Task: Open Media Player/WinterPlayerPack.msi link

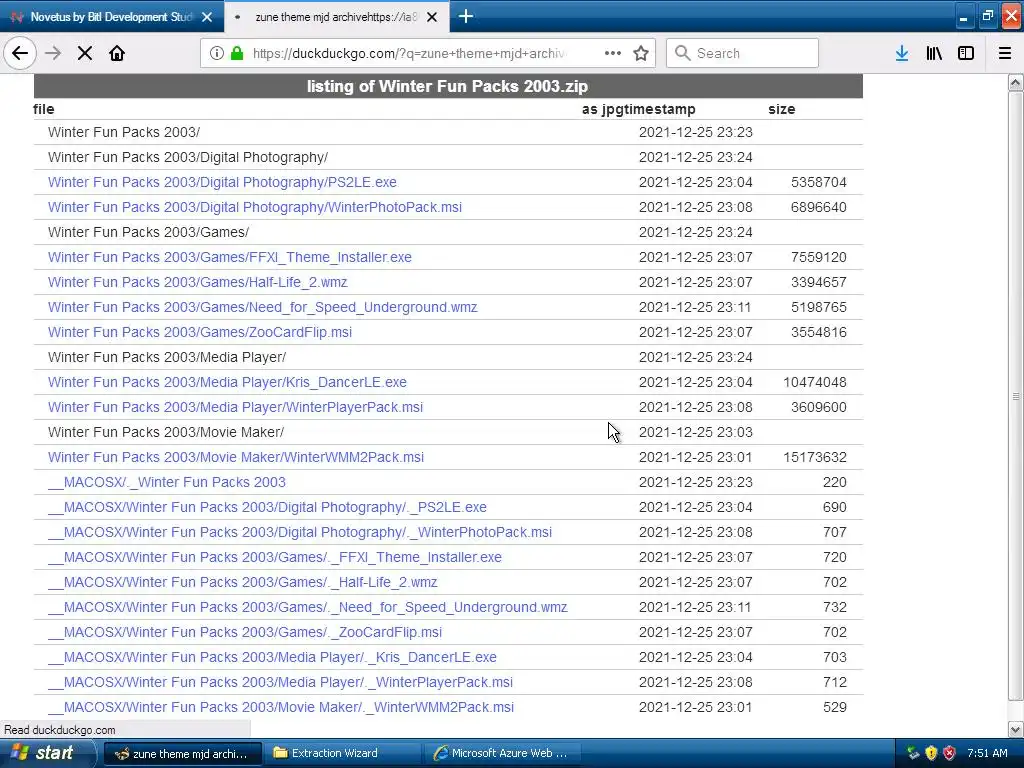Action: [235, 407]
